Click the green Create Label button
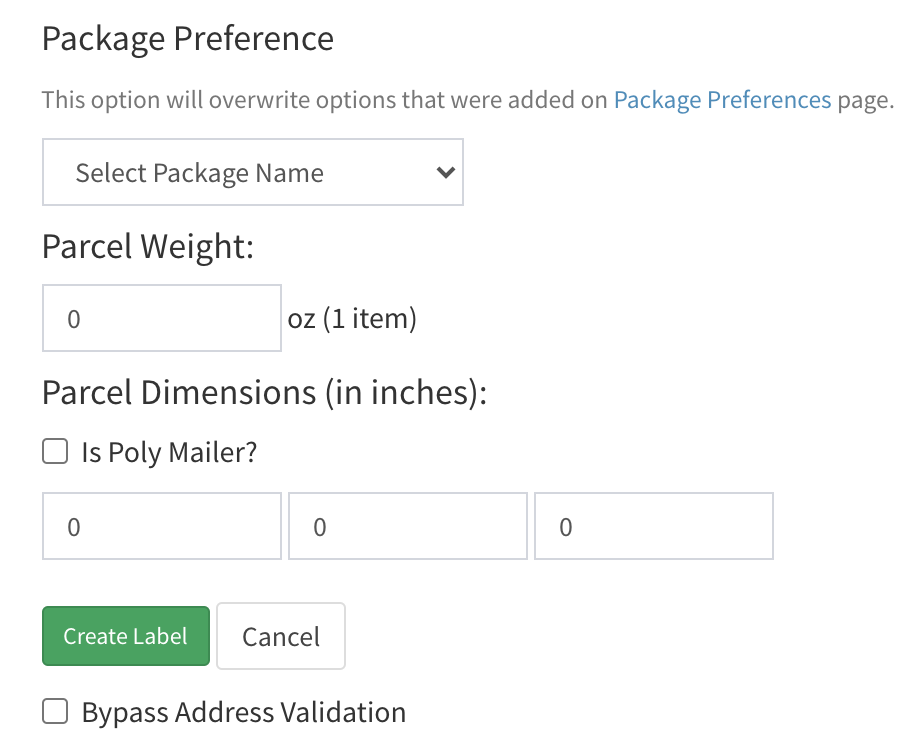 (126, 636)
